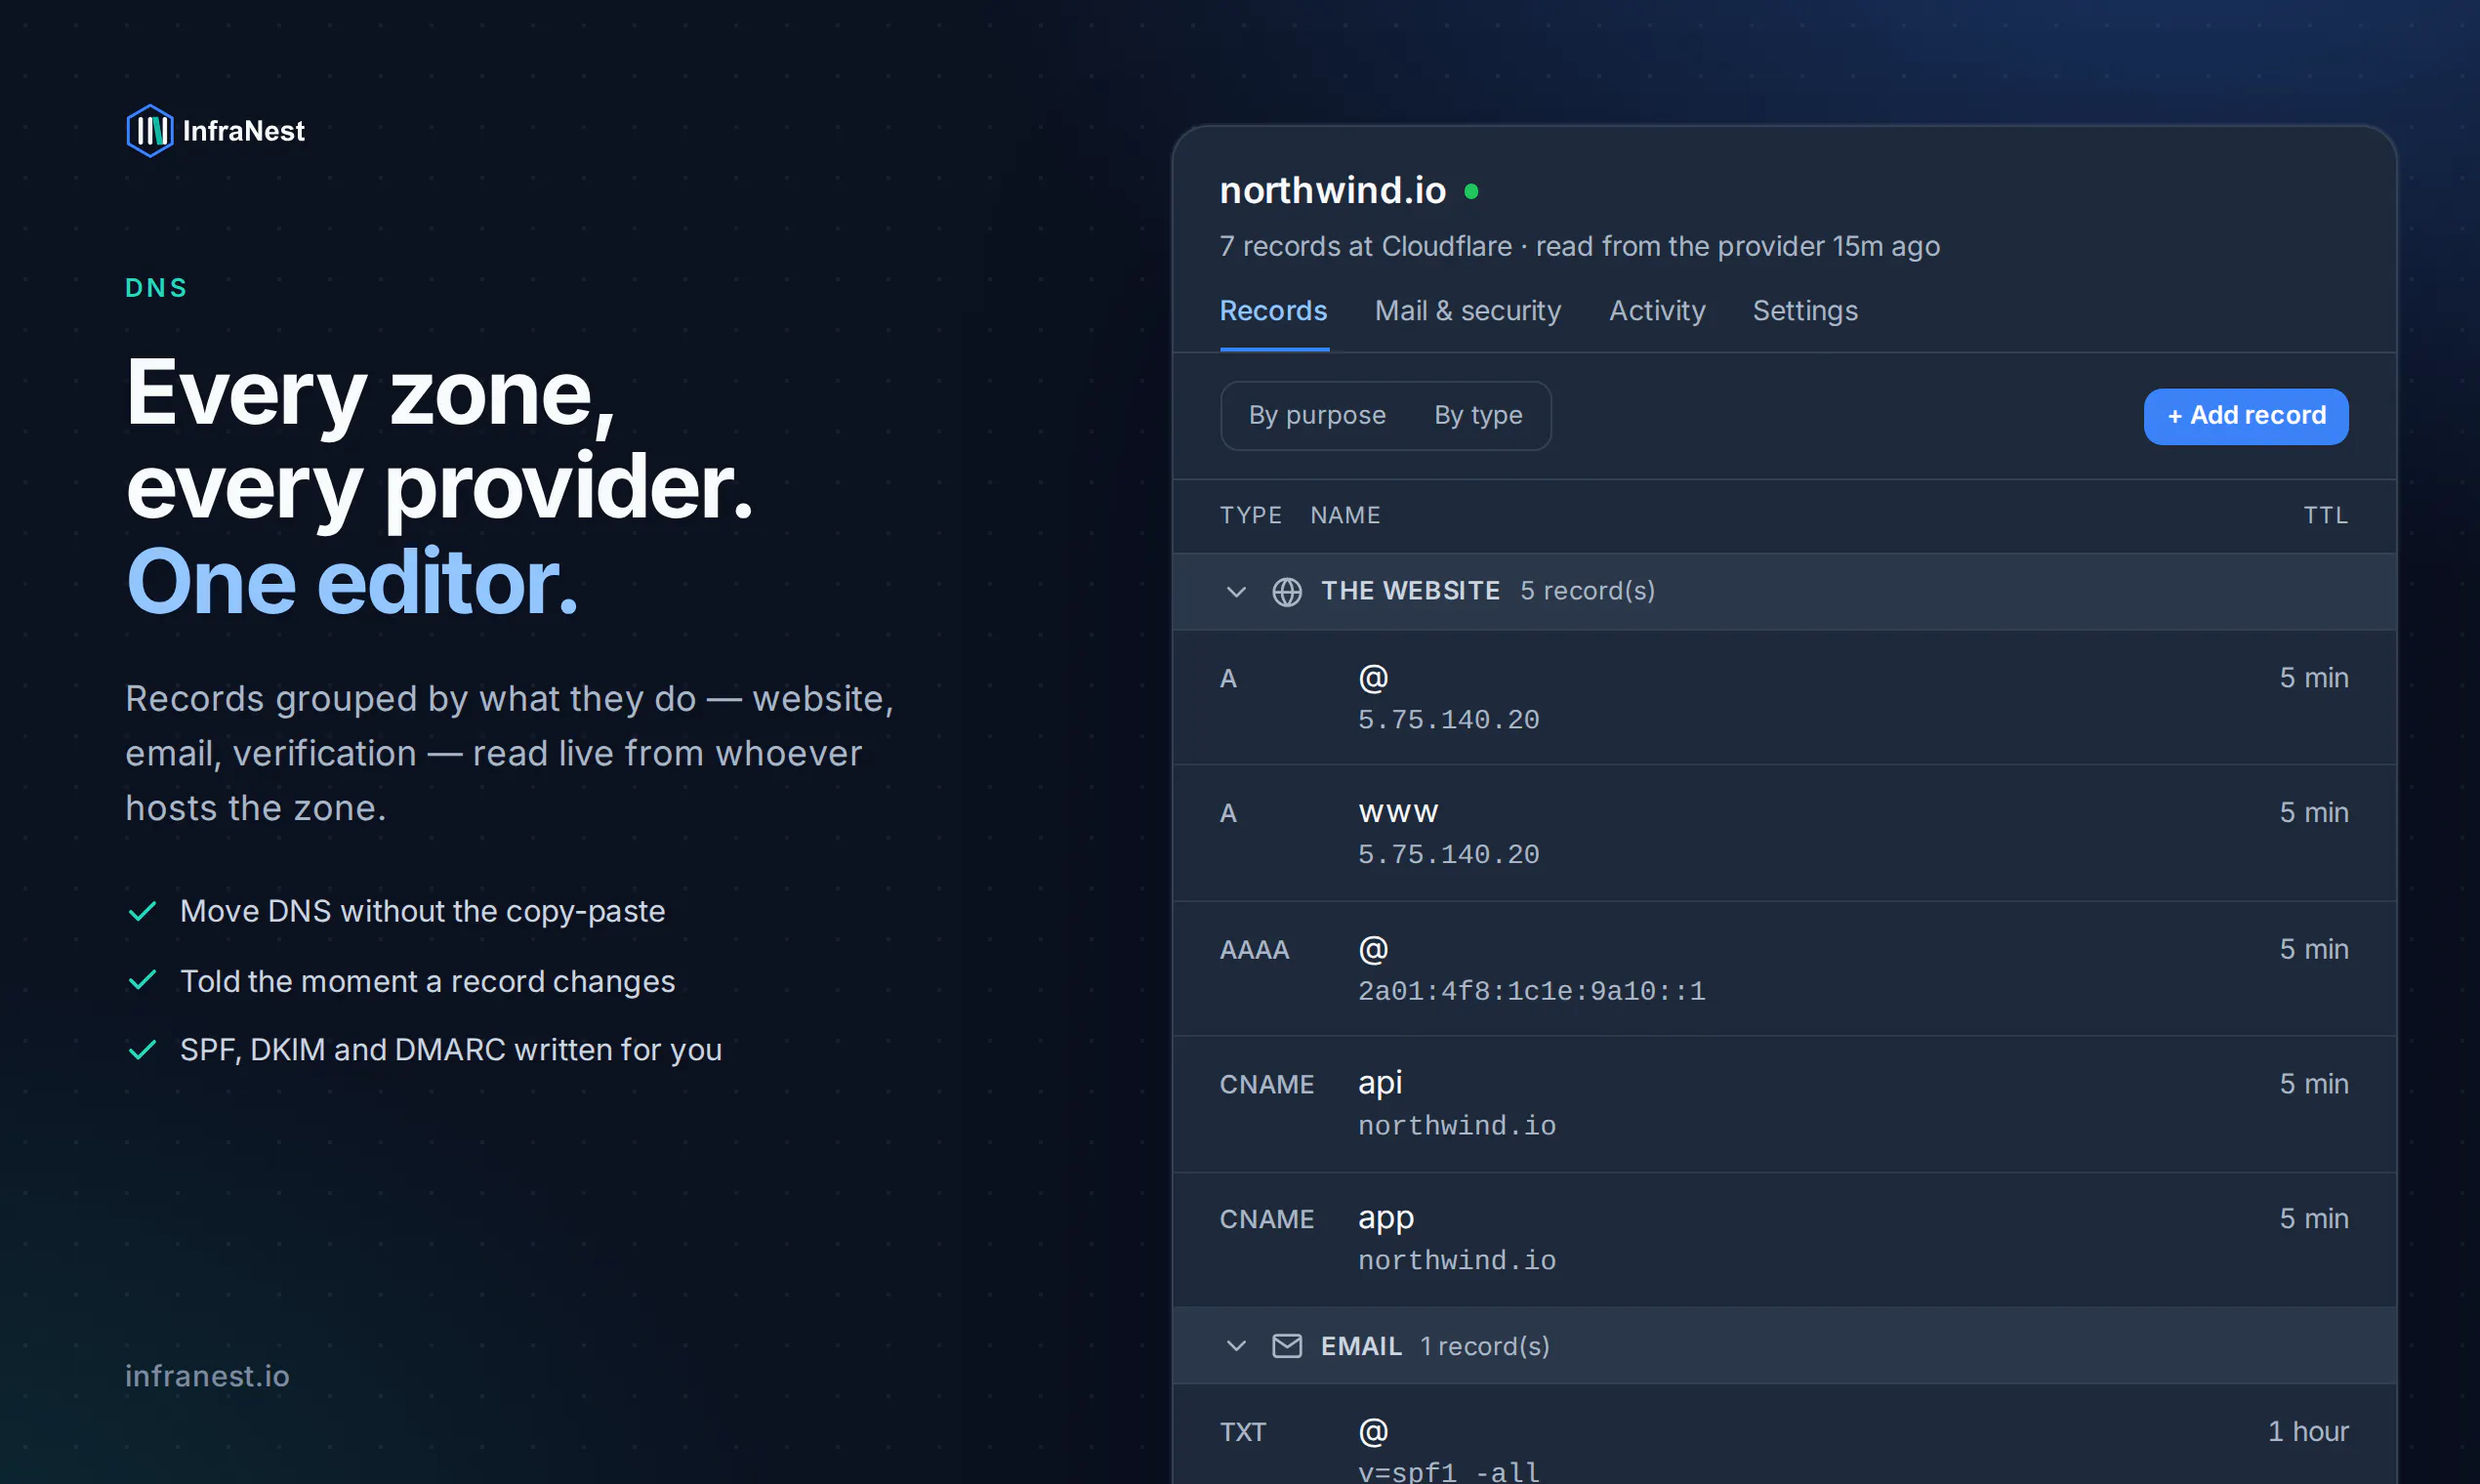Switch grouping to By purpose
Image resolution: width=2480 pixels, height=1484 pixels.
pyautogui.click(x=1317, y=415)
